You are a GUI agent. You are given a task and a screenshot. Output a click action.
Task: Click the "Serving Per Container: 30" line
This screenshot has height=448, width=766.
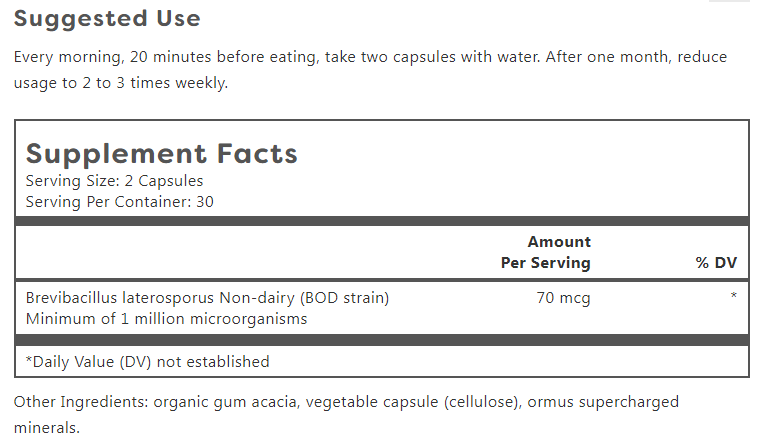coord(119,201)
